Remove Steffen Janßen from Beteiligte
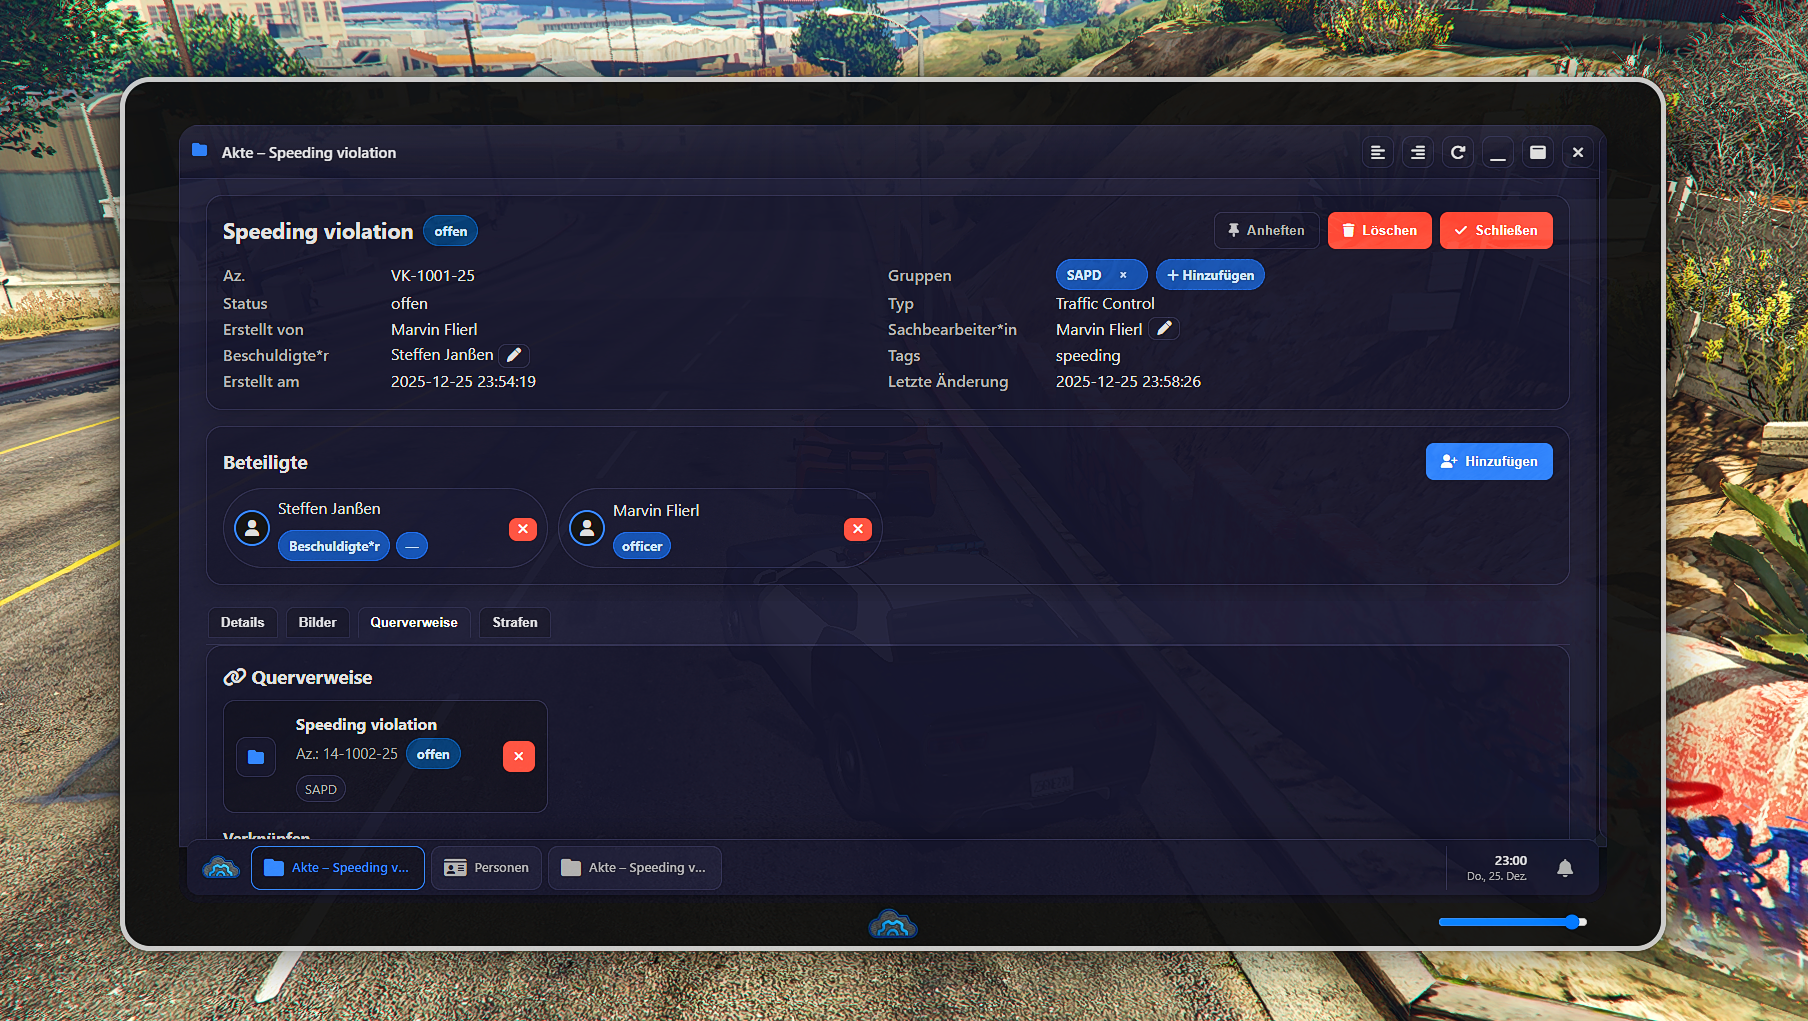1808x1021 pixels. pyautogui.click(x=522, y=529)
